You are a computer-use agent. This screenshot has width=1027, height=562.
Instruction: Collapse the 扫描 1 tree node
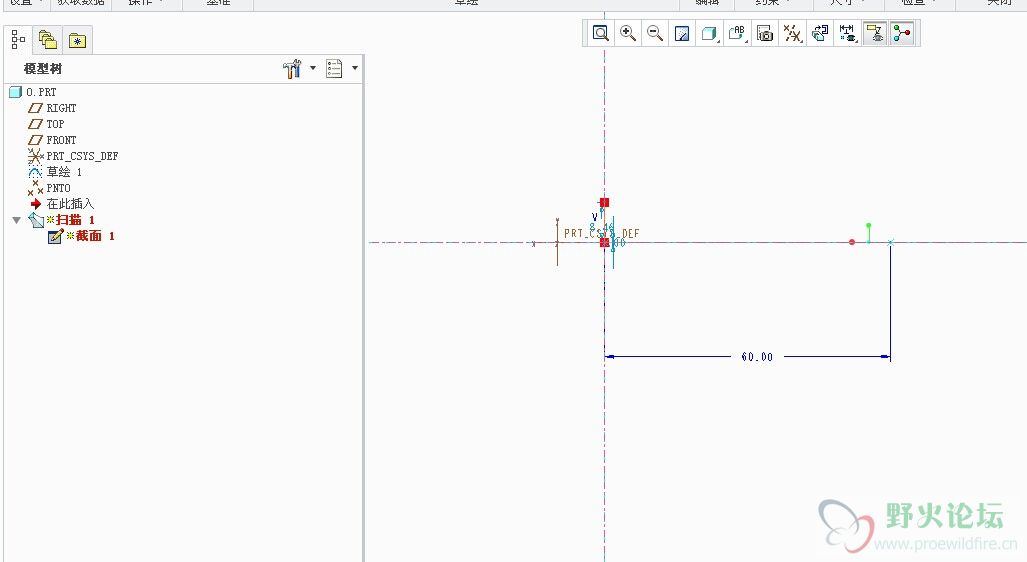point(16,220)
